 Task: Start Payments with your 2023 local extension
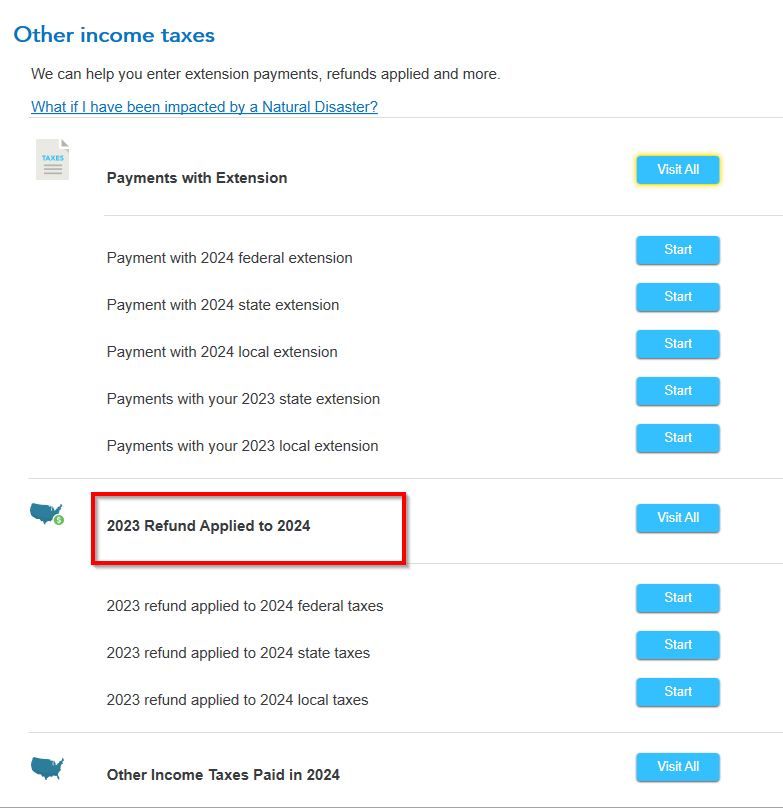click(x=677, y=438)
